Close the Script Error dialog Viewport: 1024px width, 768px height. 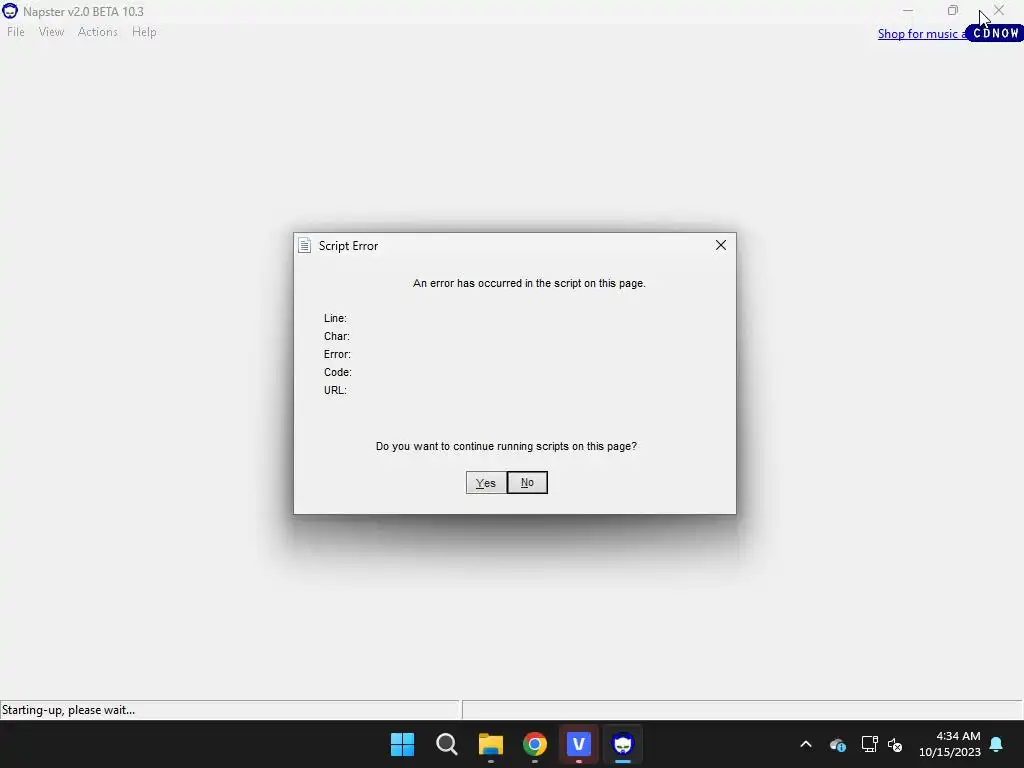pos(720,245)
